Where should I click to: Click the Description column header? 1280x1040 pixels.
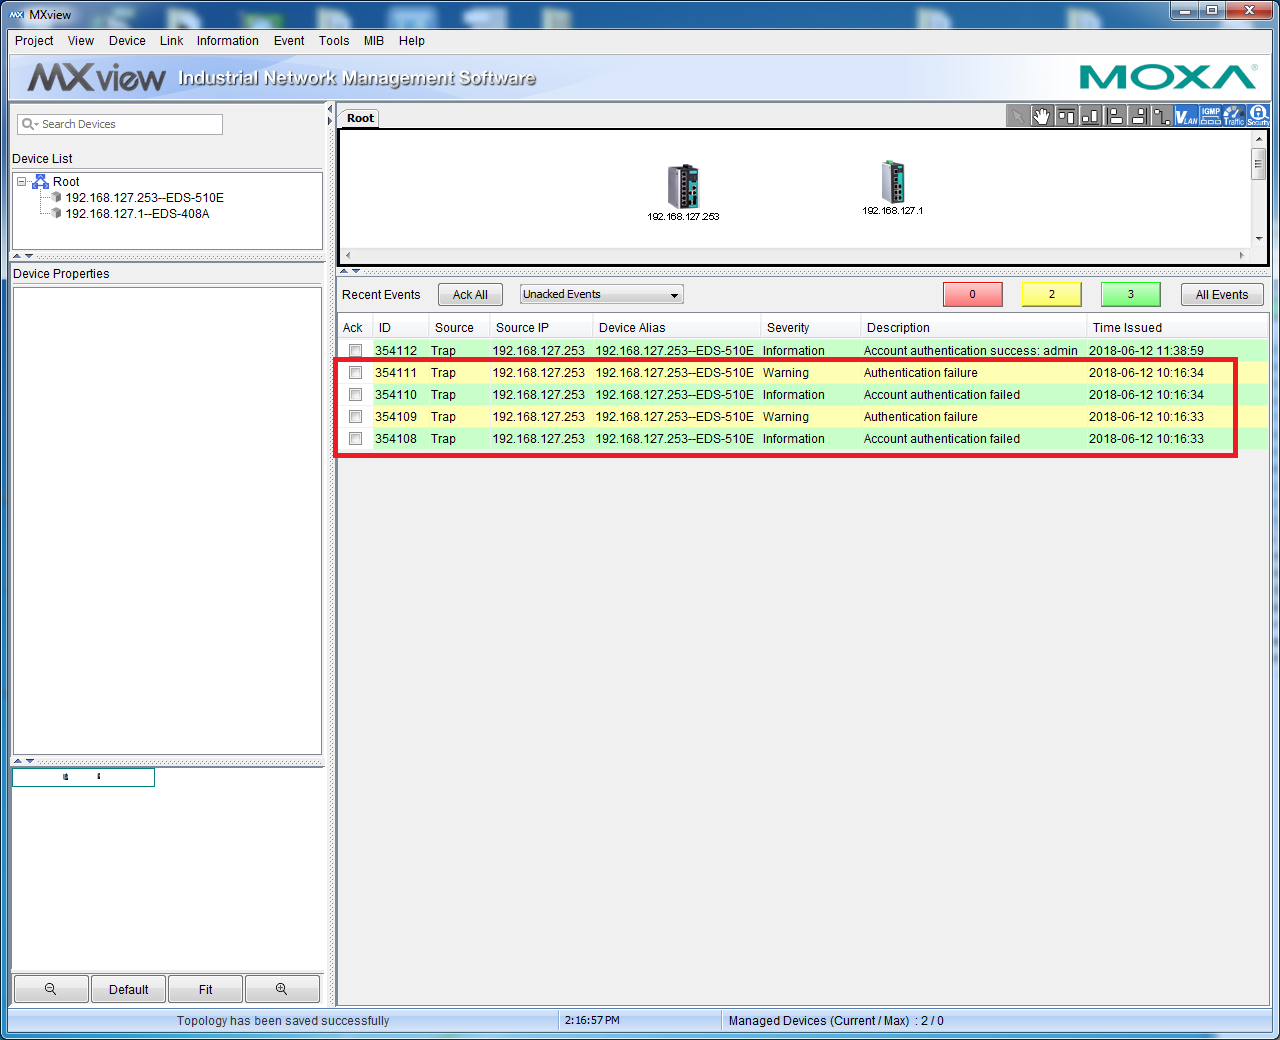click(x=974, y=327)
